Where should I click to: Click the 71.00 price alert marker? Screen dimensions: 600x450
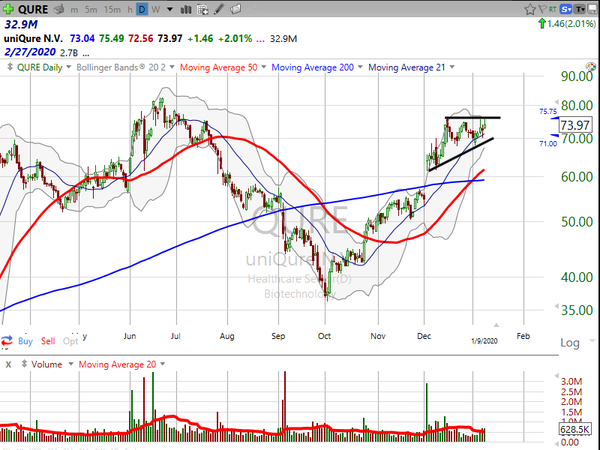[548, 143]
